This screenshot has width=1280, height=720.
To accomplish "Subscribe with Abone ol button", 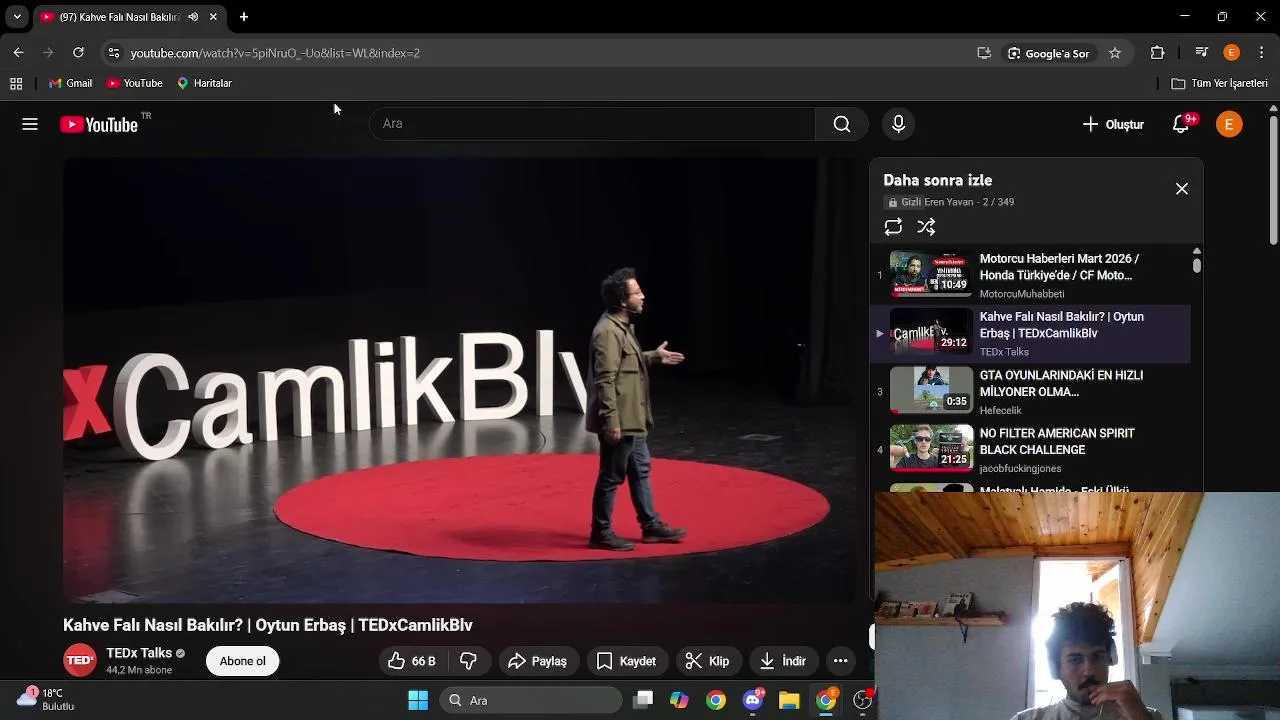I will [243, 661].
